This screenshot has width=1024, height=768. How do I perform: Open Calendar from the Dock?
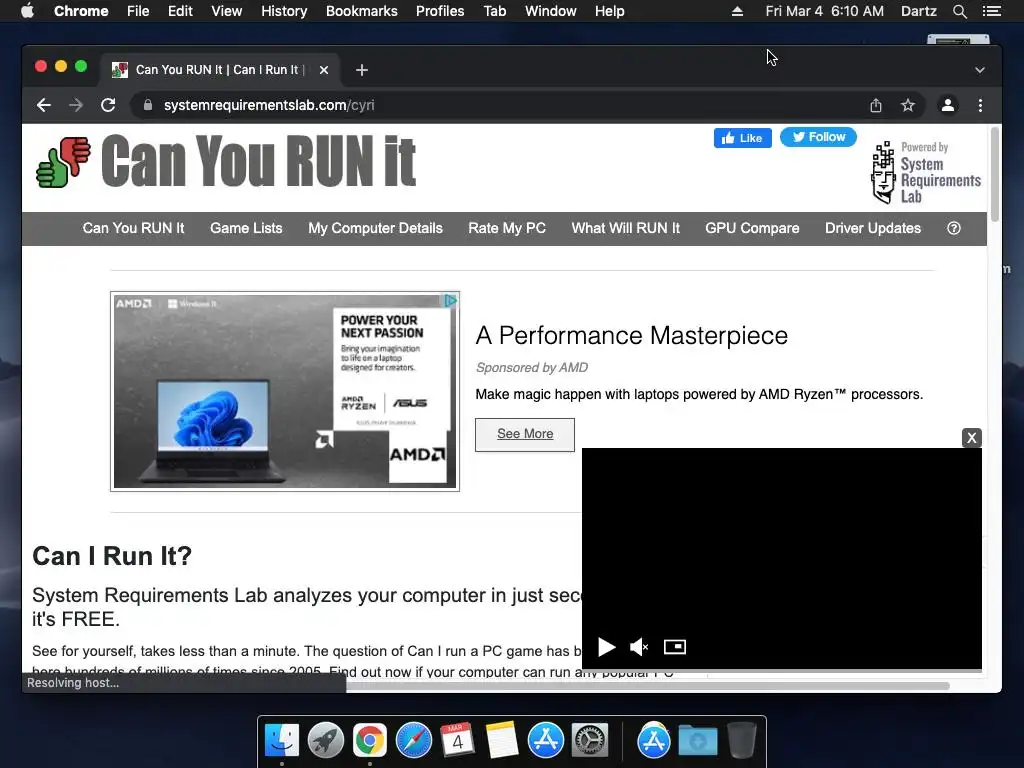coord(457,741)
